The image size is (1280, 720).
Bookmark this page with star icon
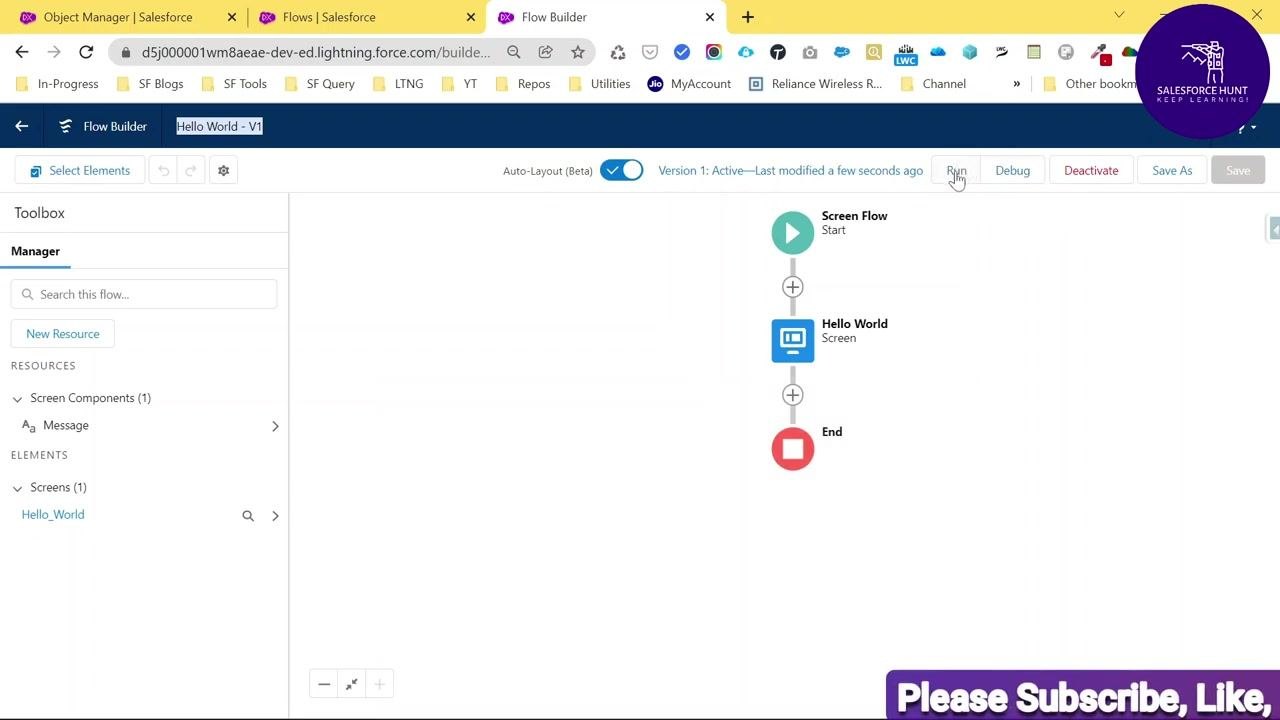point(577,52)
